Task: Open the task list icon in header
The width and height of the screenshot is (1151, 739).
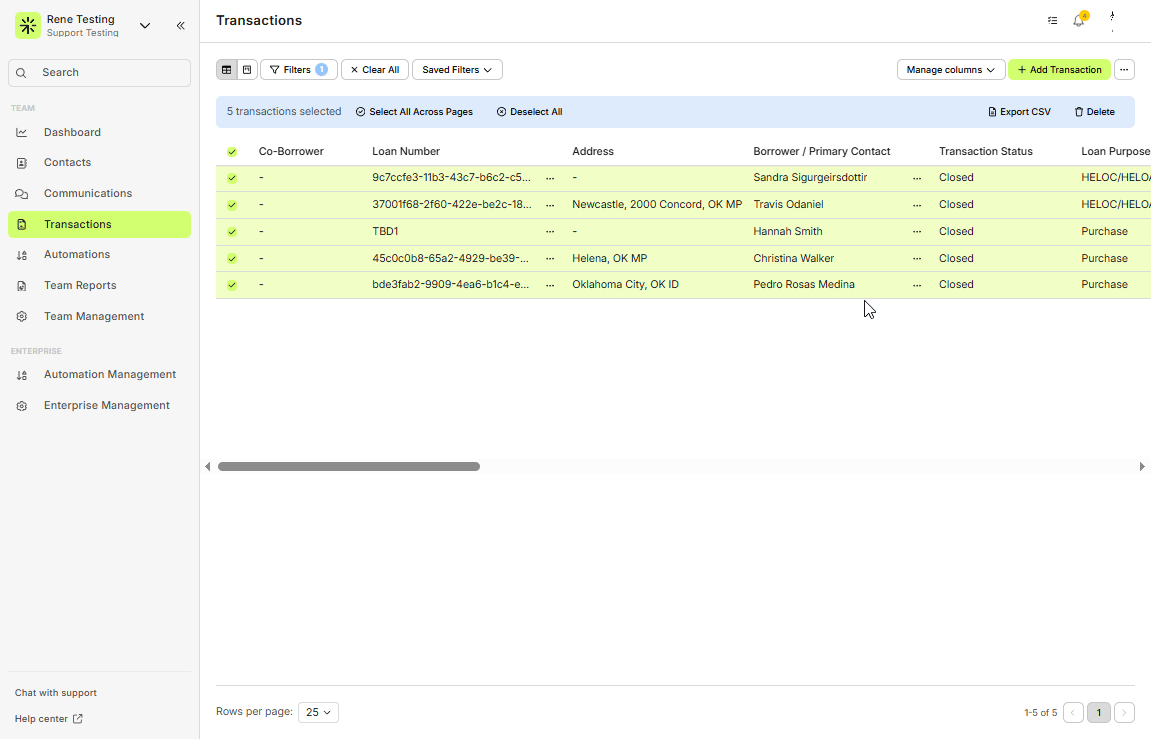Action: coord(1052,21)
